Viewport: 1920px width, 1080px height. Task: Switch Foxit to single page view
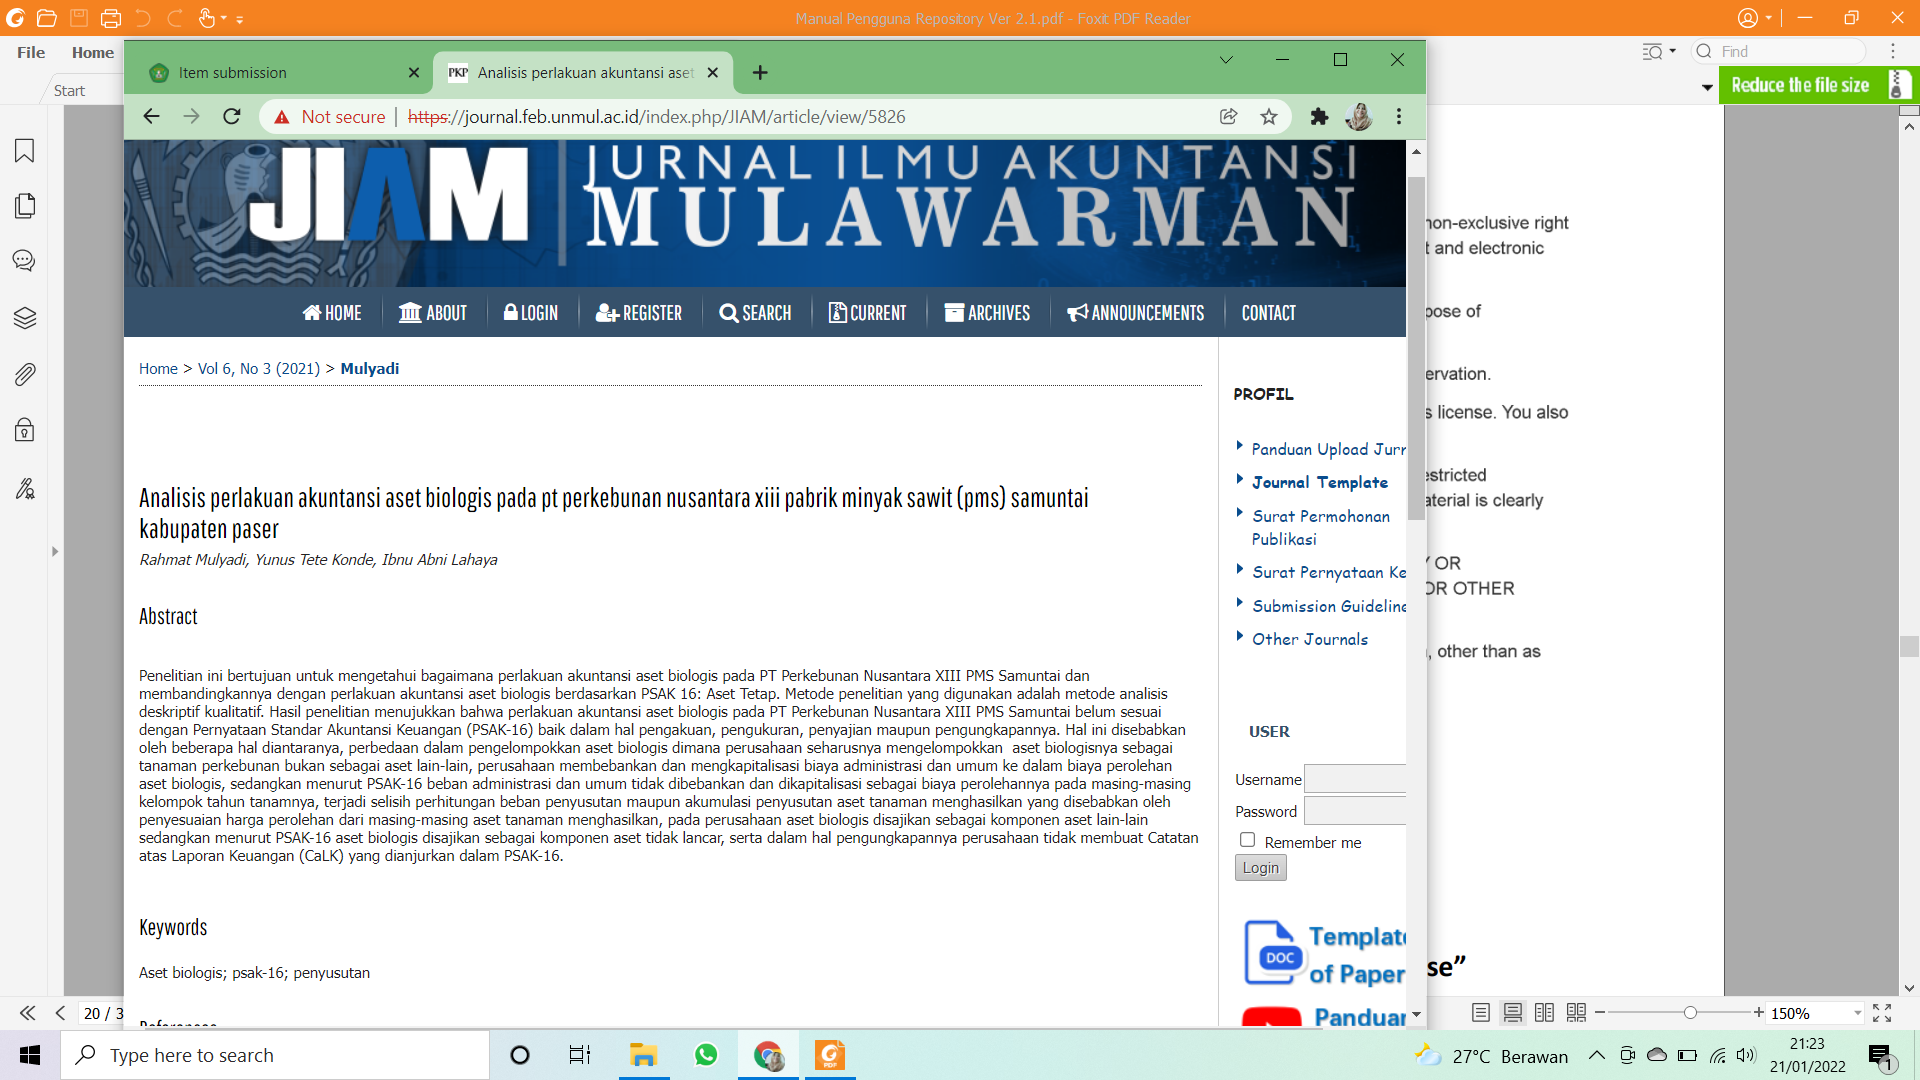(x=1481, y=1013)
